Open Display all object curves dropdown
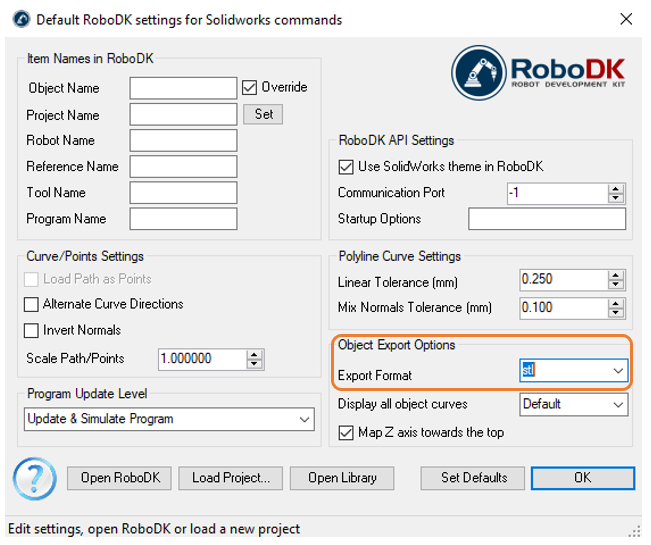Screen dimensions: 651x545 (617, 404)
